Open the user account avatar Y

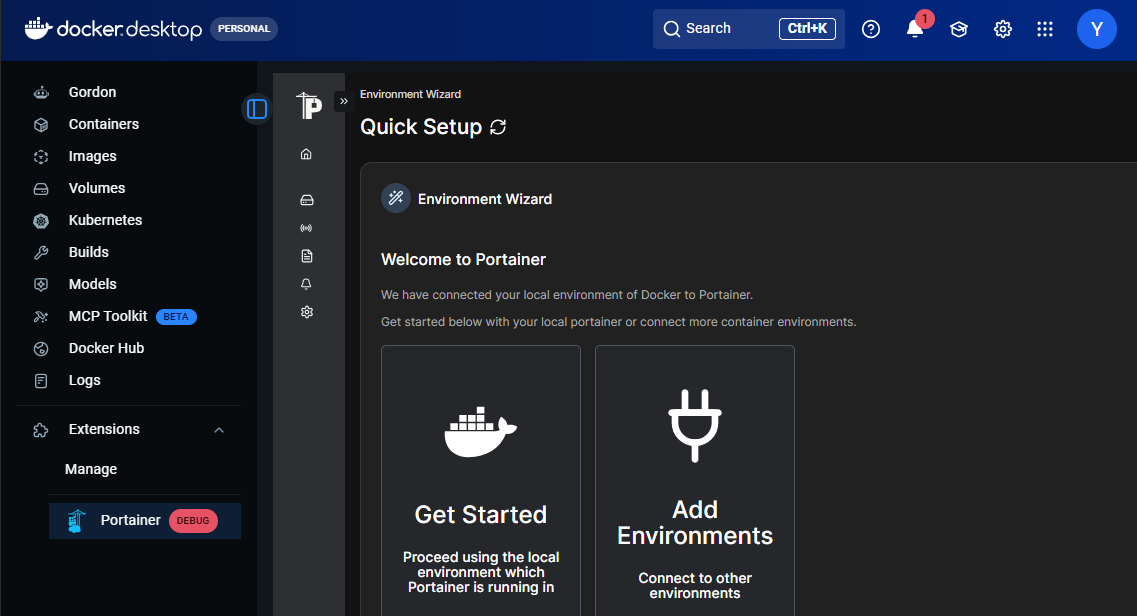pyautogui.click(x=1096, y=29)
